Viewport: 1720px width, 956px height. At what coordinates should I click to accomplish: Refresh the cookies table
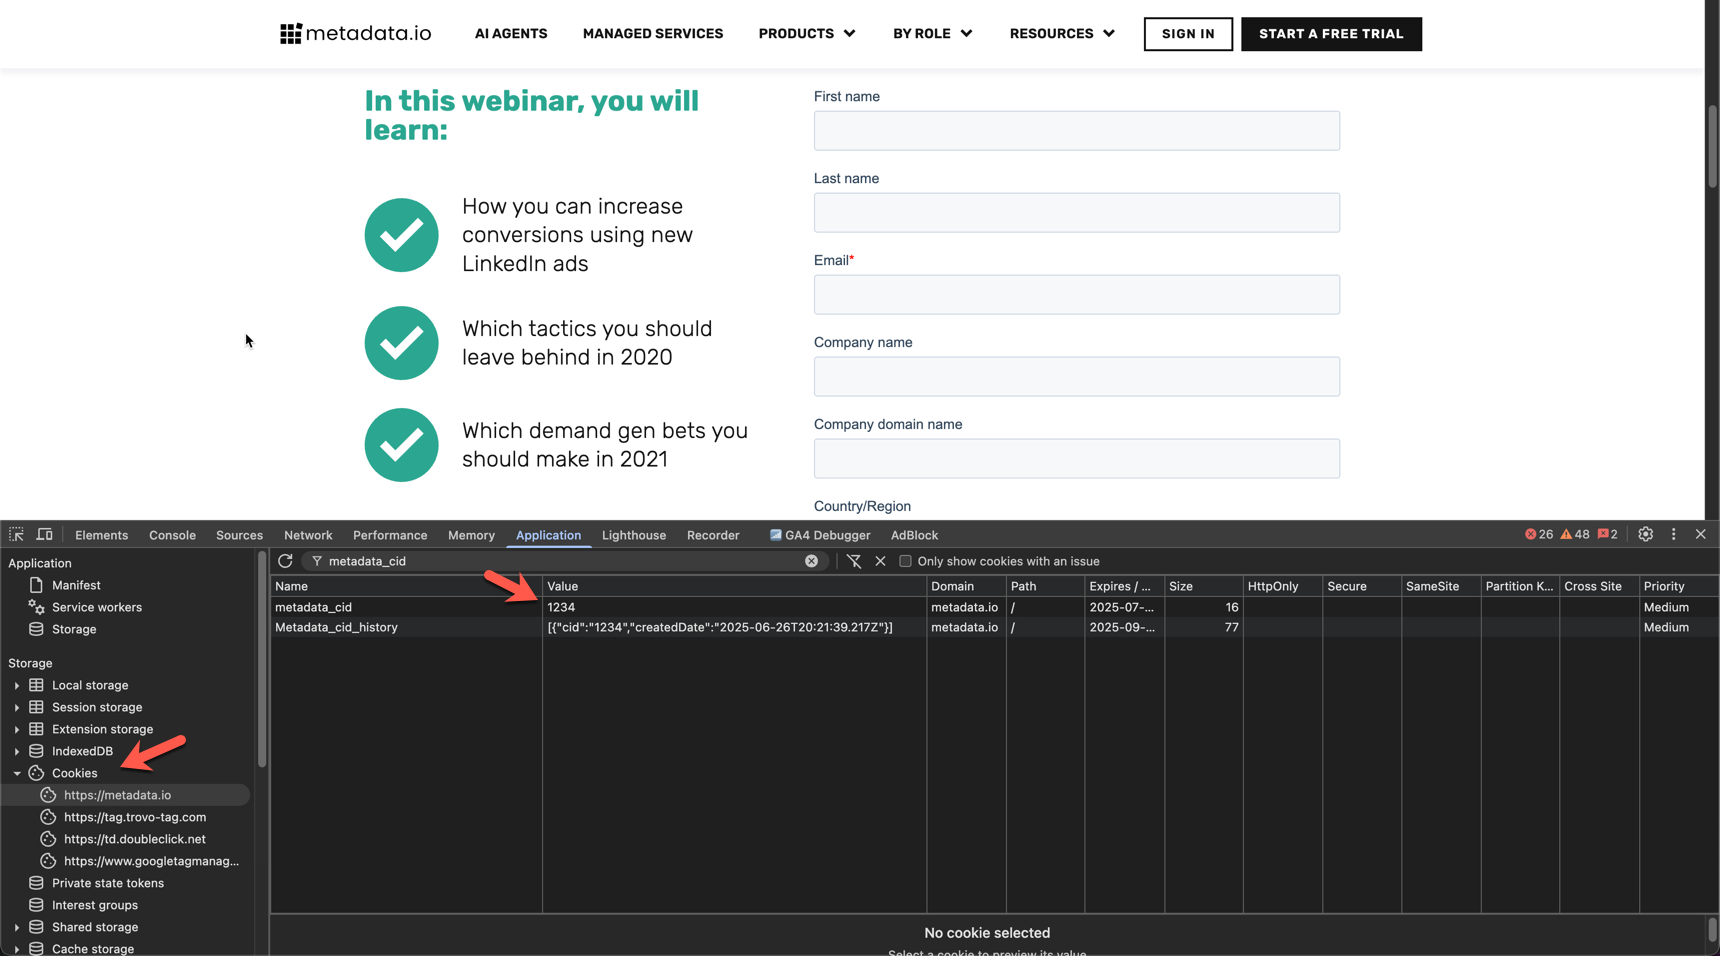tap(285, 561)
